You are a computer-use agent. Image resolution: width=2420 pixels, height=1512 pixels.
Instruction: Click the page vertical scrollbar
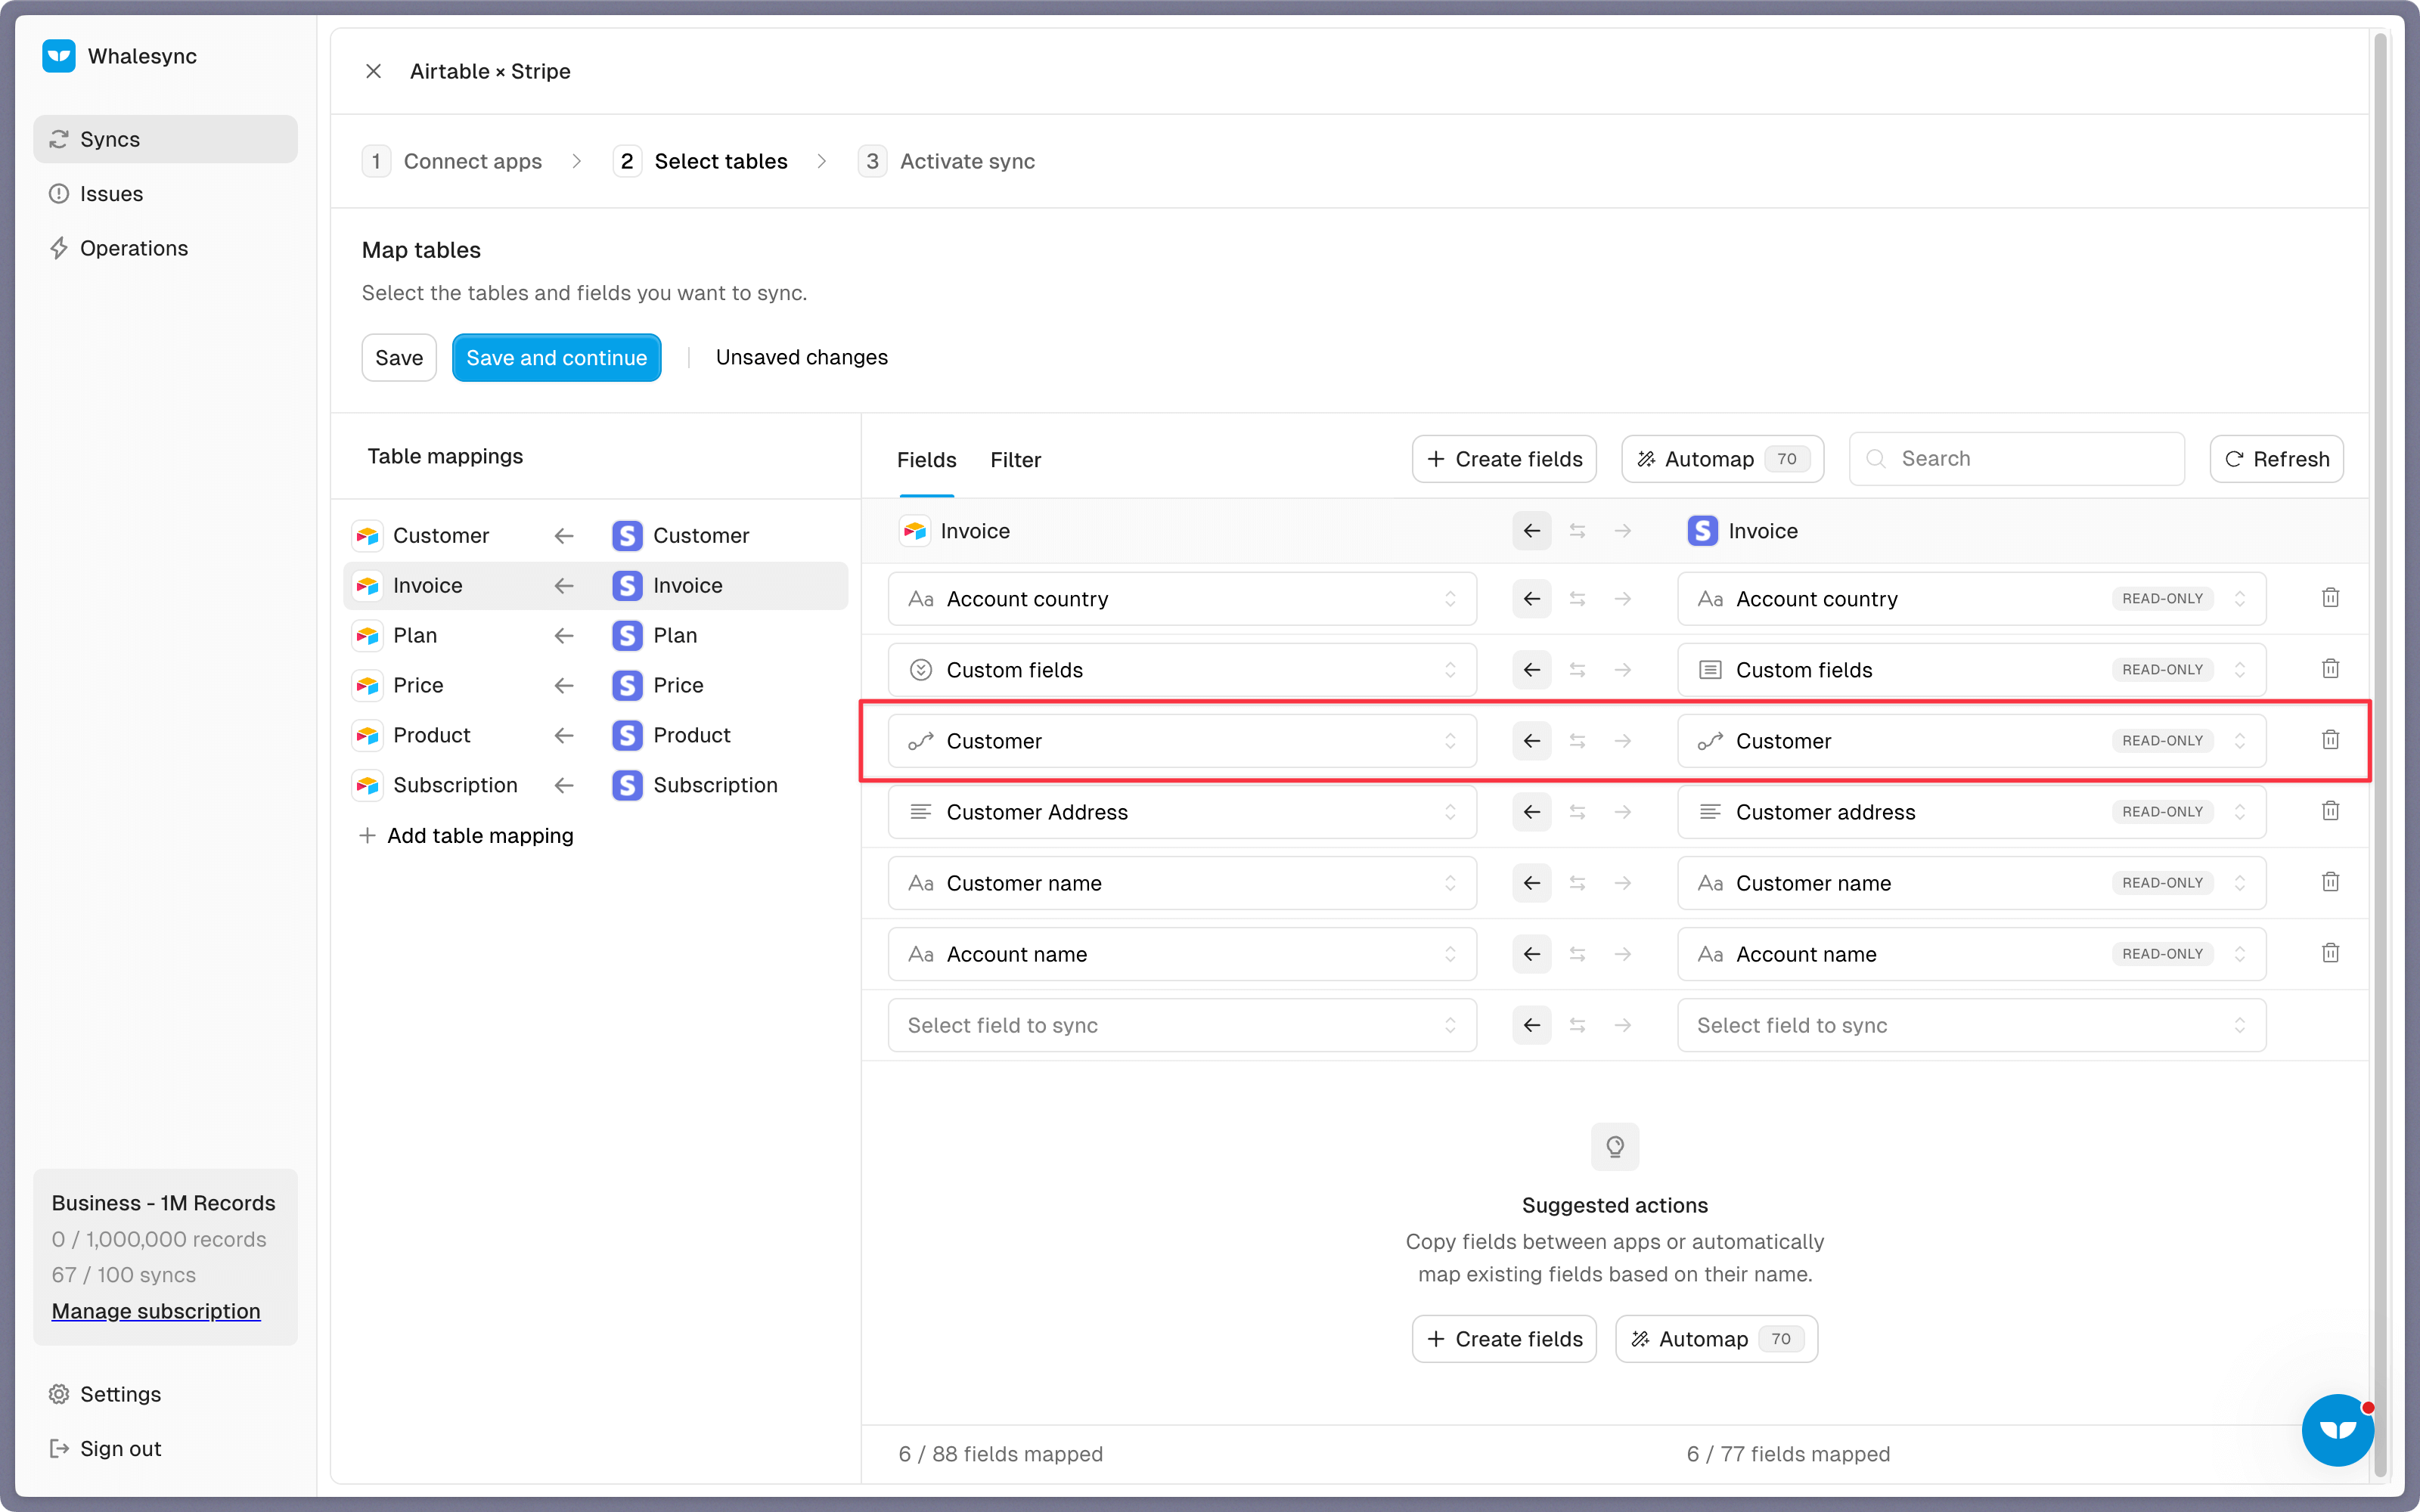(x=2381, y=755)
